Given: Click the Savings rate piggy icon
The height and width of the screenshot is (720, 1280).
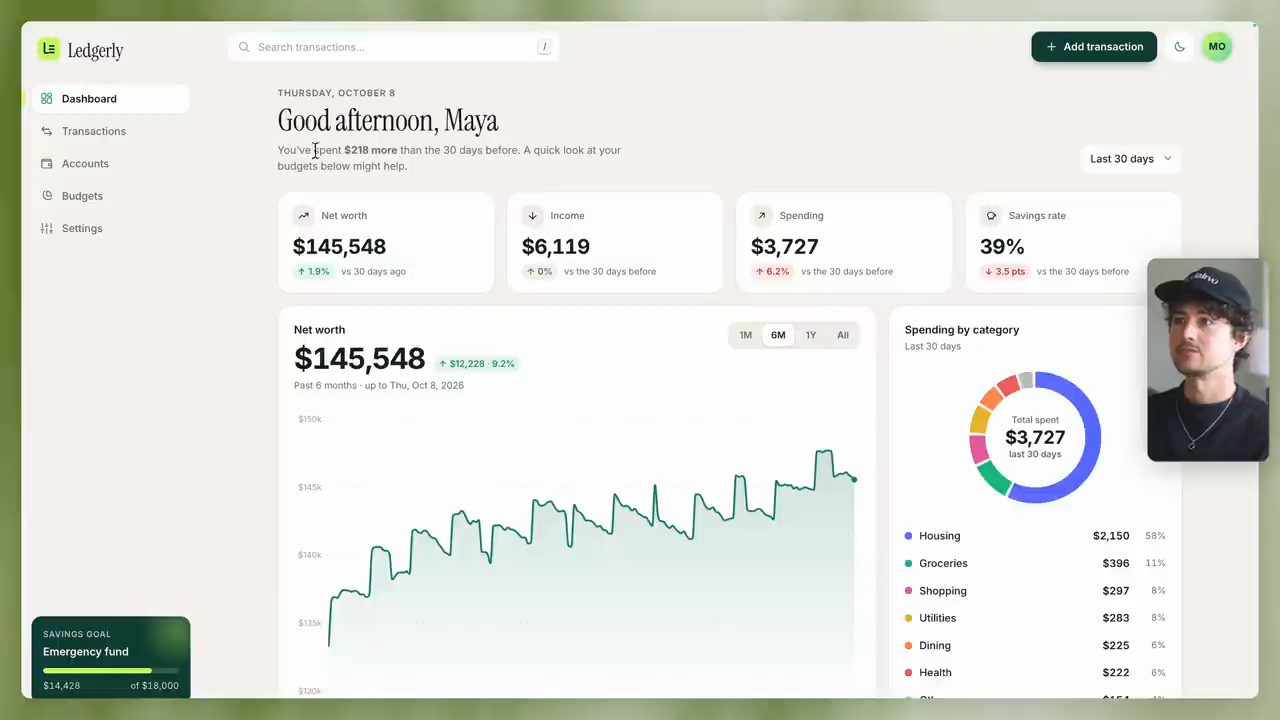Looking at the screenshot, I should pos(991,215).
